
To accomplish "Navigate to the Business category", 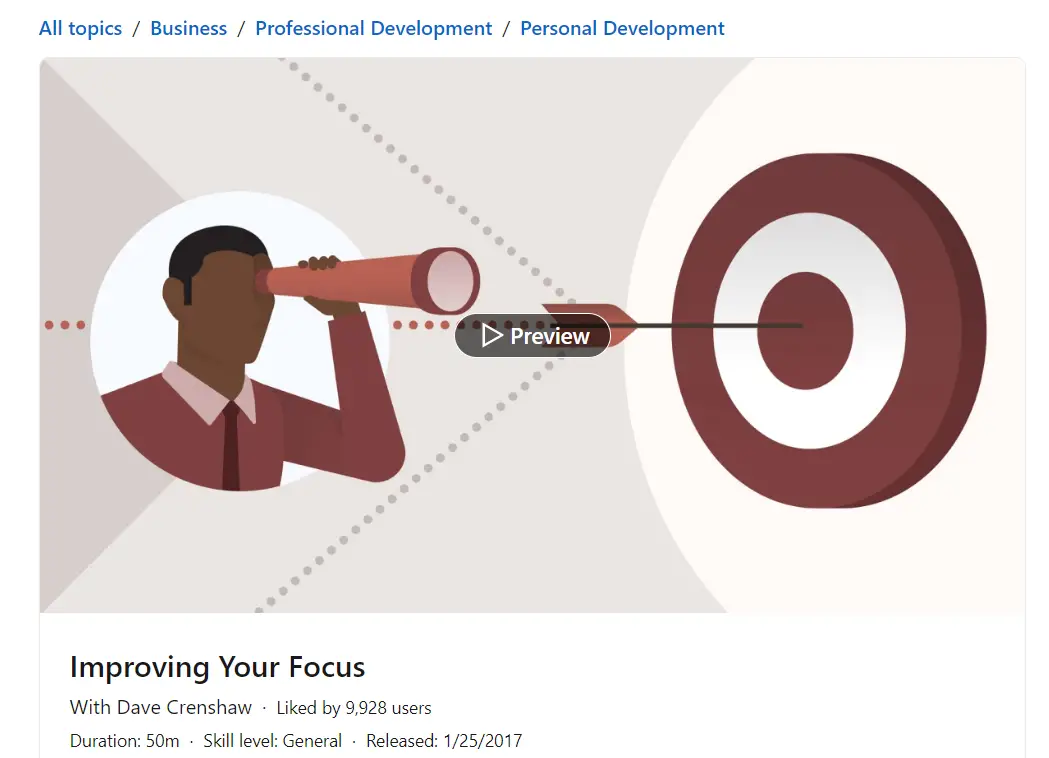I will pyautogui.click(x=188, y=28).
